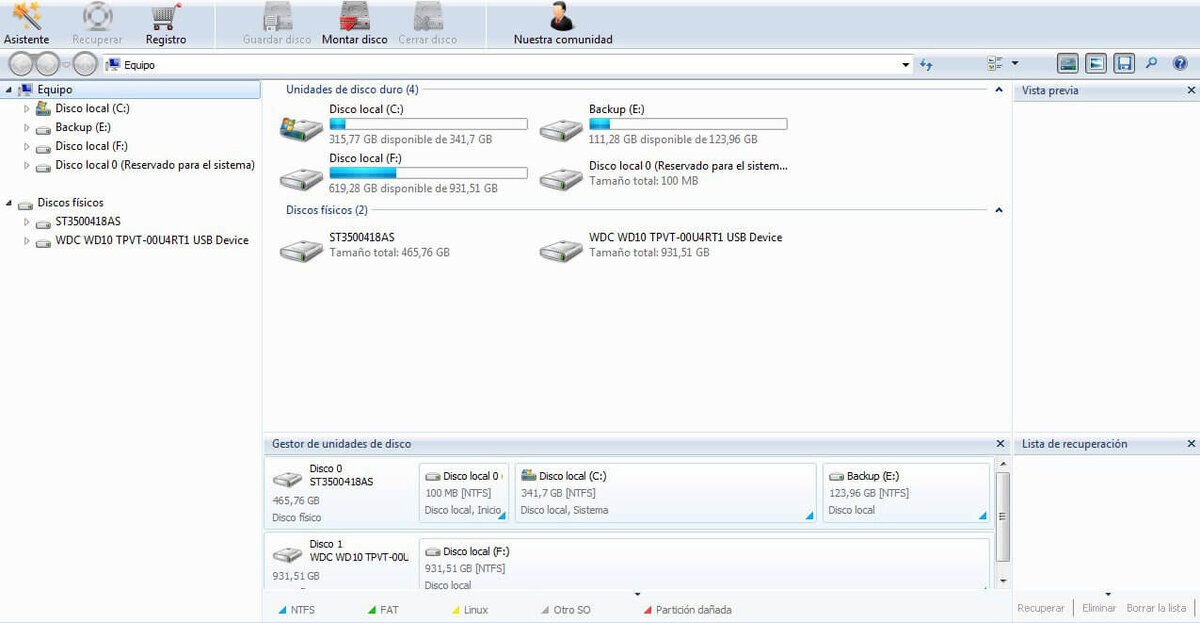Image resolution: width=1200 pixels, height=623 pixels.
Task: Collapse the Discos físicos (2) group
Action: point(998,211)
